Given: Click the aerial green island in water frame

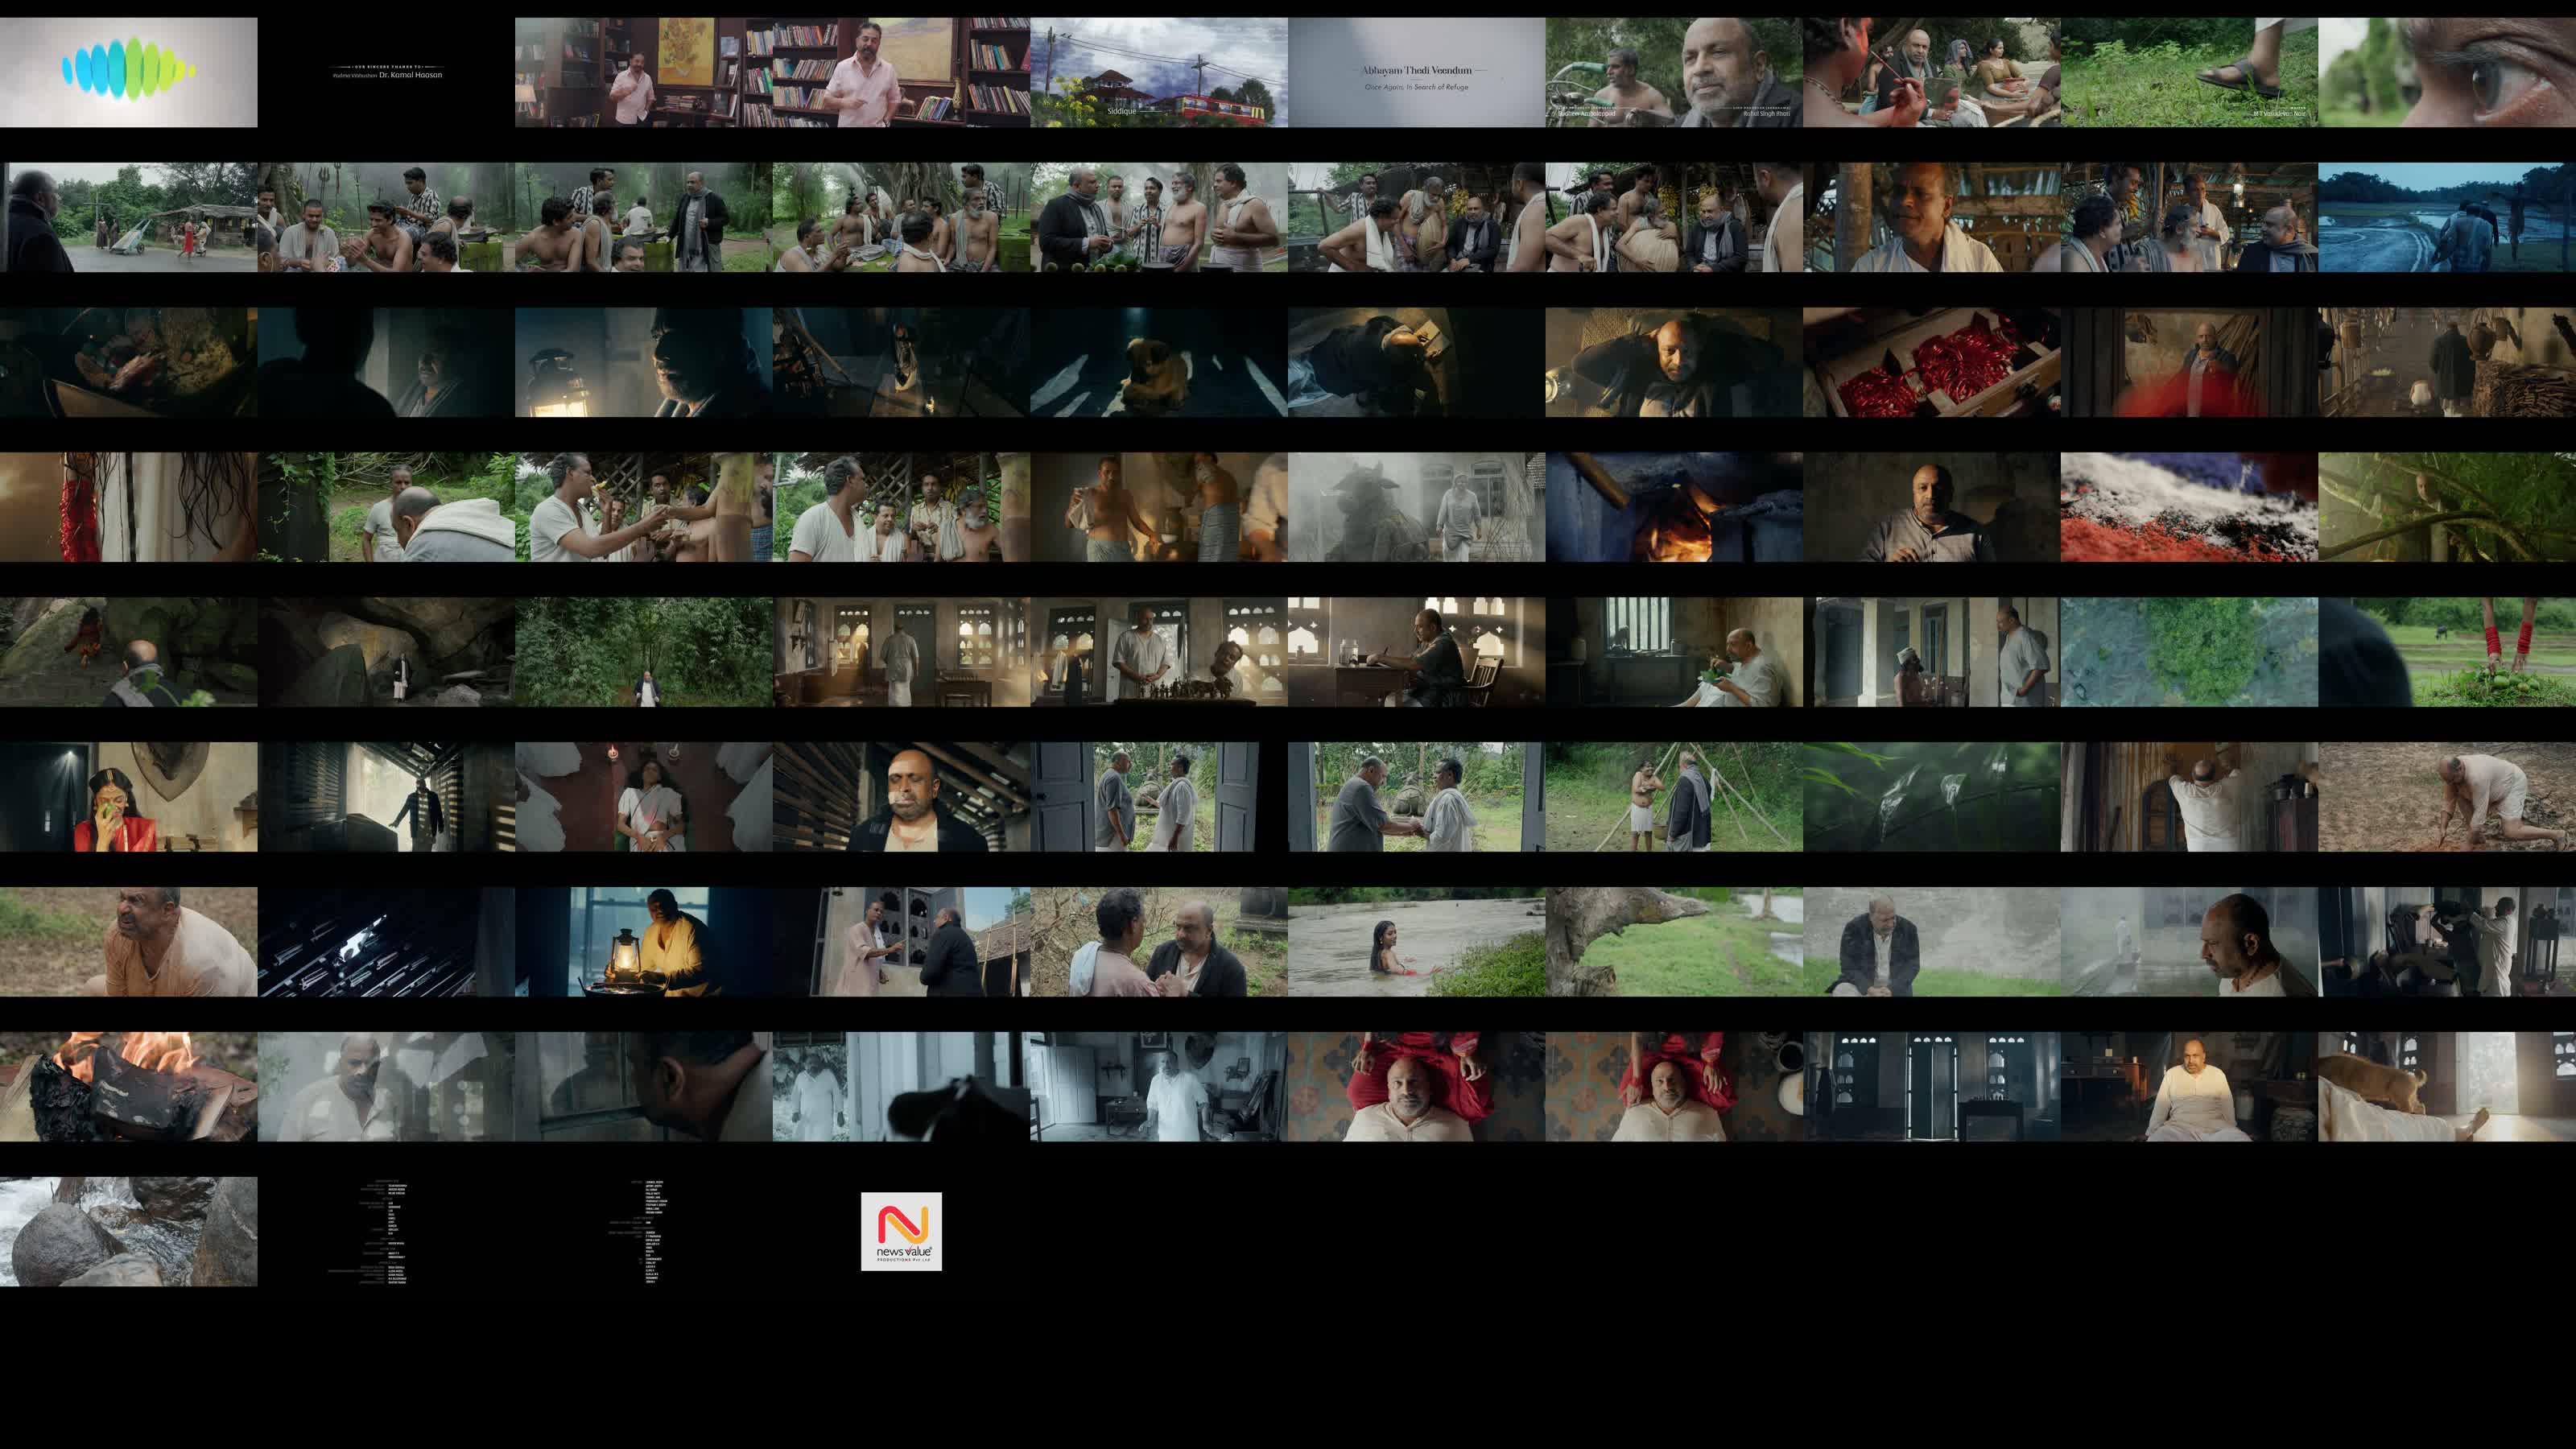Looking at the screenshot, I should point(2189,652).
